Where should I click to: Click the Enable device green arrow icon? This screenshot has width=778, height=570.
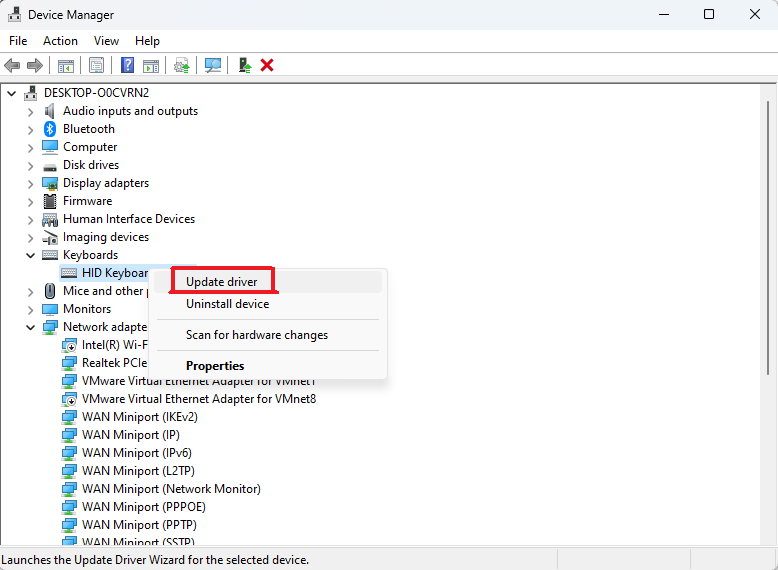[x=245, y=65]
